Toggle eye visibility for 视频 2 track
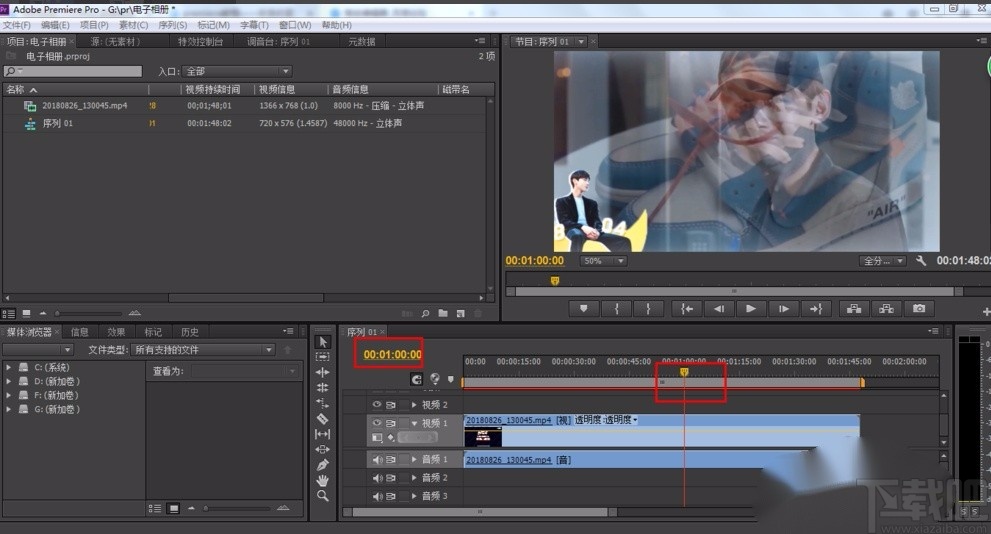991x534 pixels. pyautogui.click(x=377, y=405)
